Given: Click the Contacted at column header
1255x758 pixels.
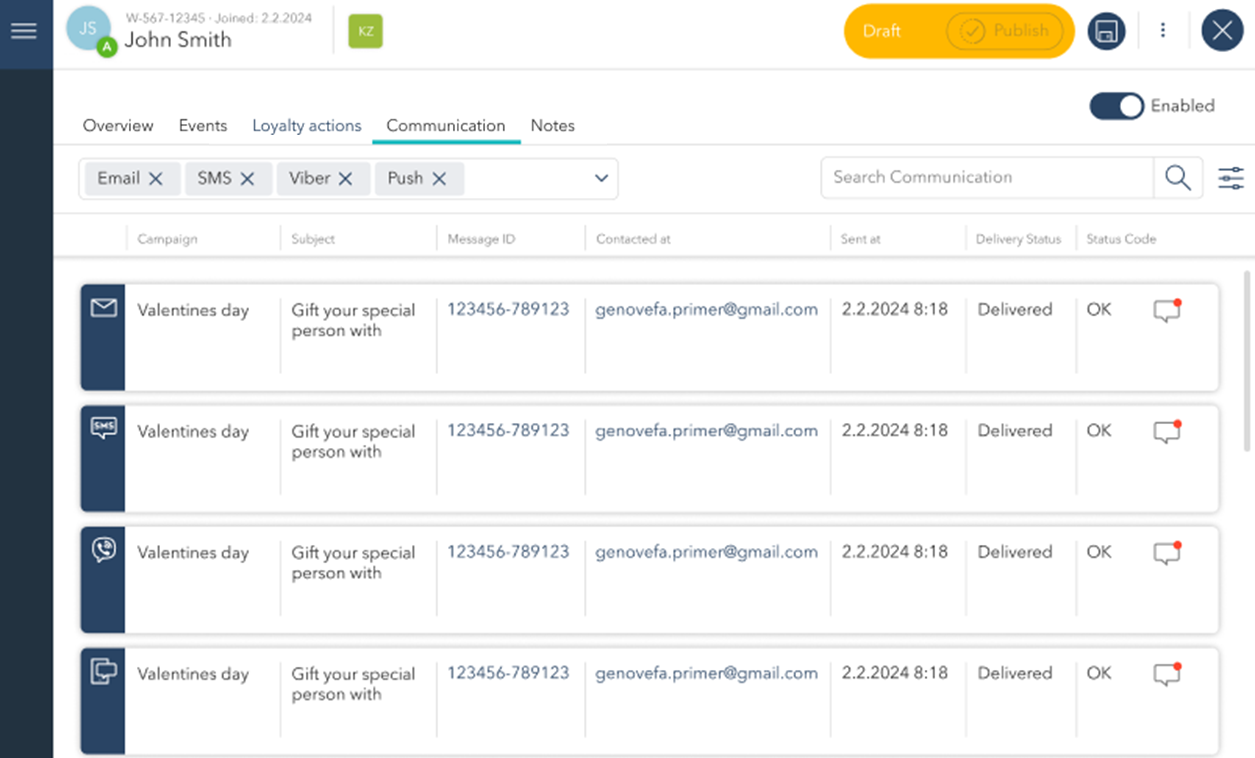Looking at the screenshot, I should pos(633,240).
